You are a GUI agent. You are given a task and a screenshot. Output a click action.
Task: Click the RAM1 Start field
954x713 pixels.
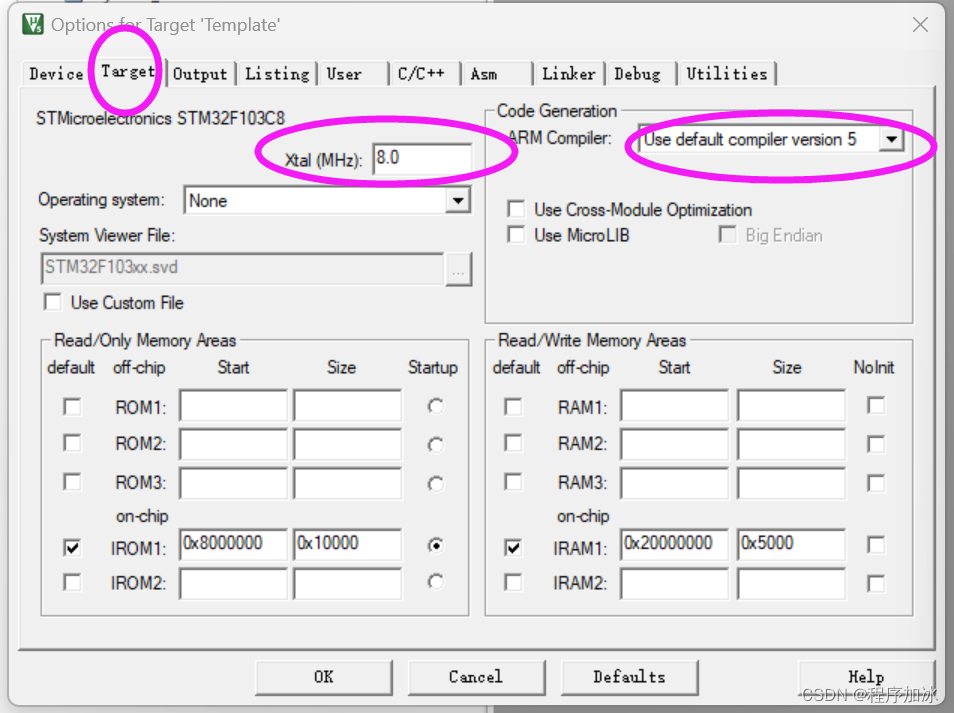pos(675,405)
